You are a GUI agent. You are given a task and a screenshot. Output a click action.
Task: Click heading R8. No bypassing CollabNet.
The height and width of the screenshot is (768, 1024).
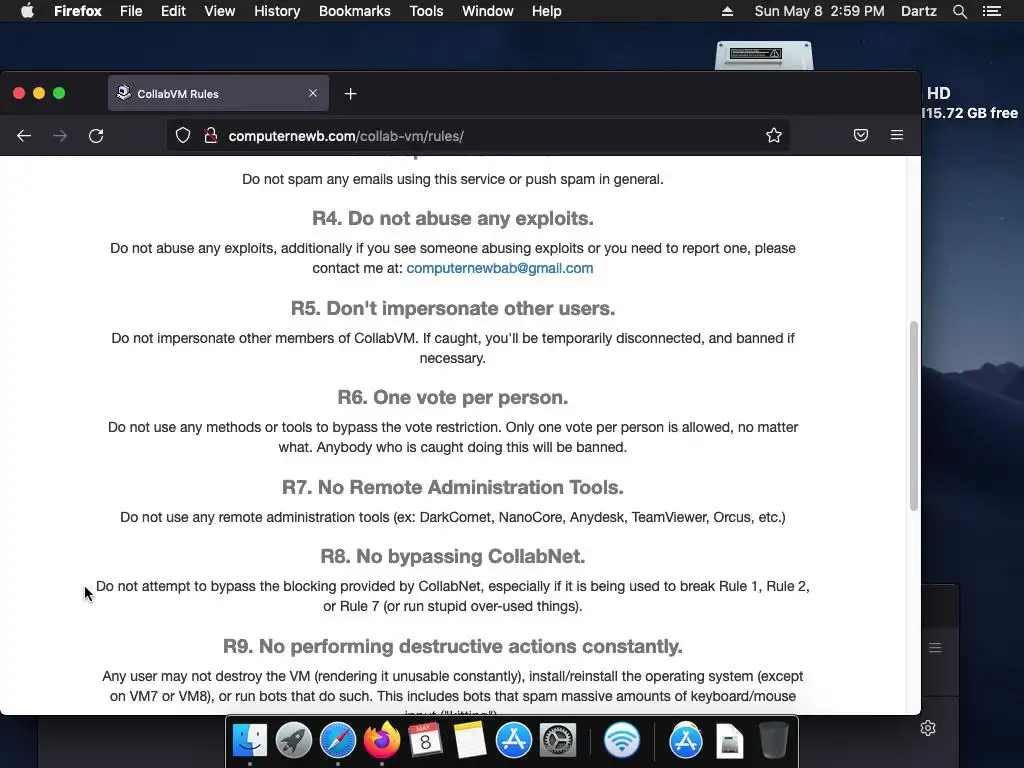453,556
